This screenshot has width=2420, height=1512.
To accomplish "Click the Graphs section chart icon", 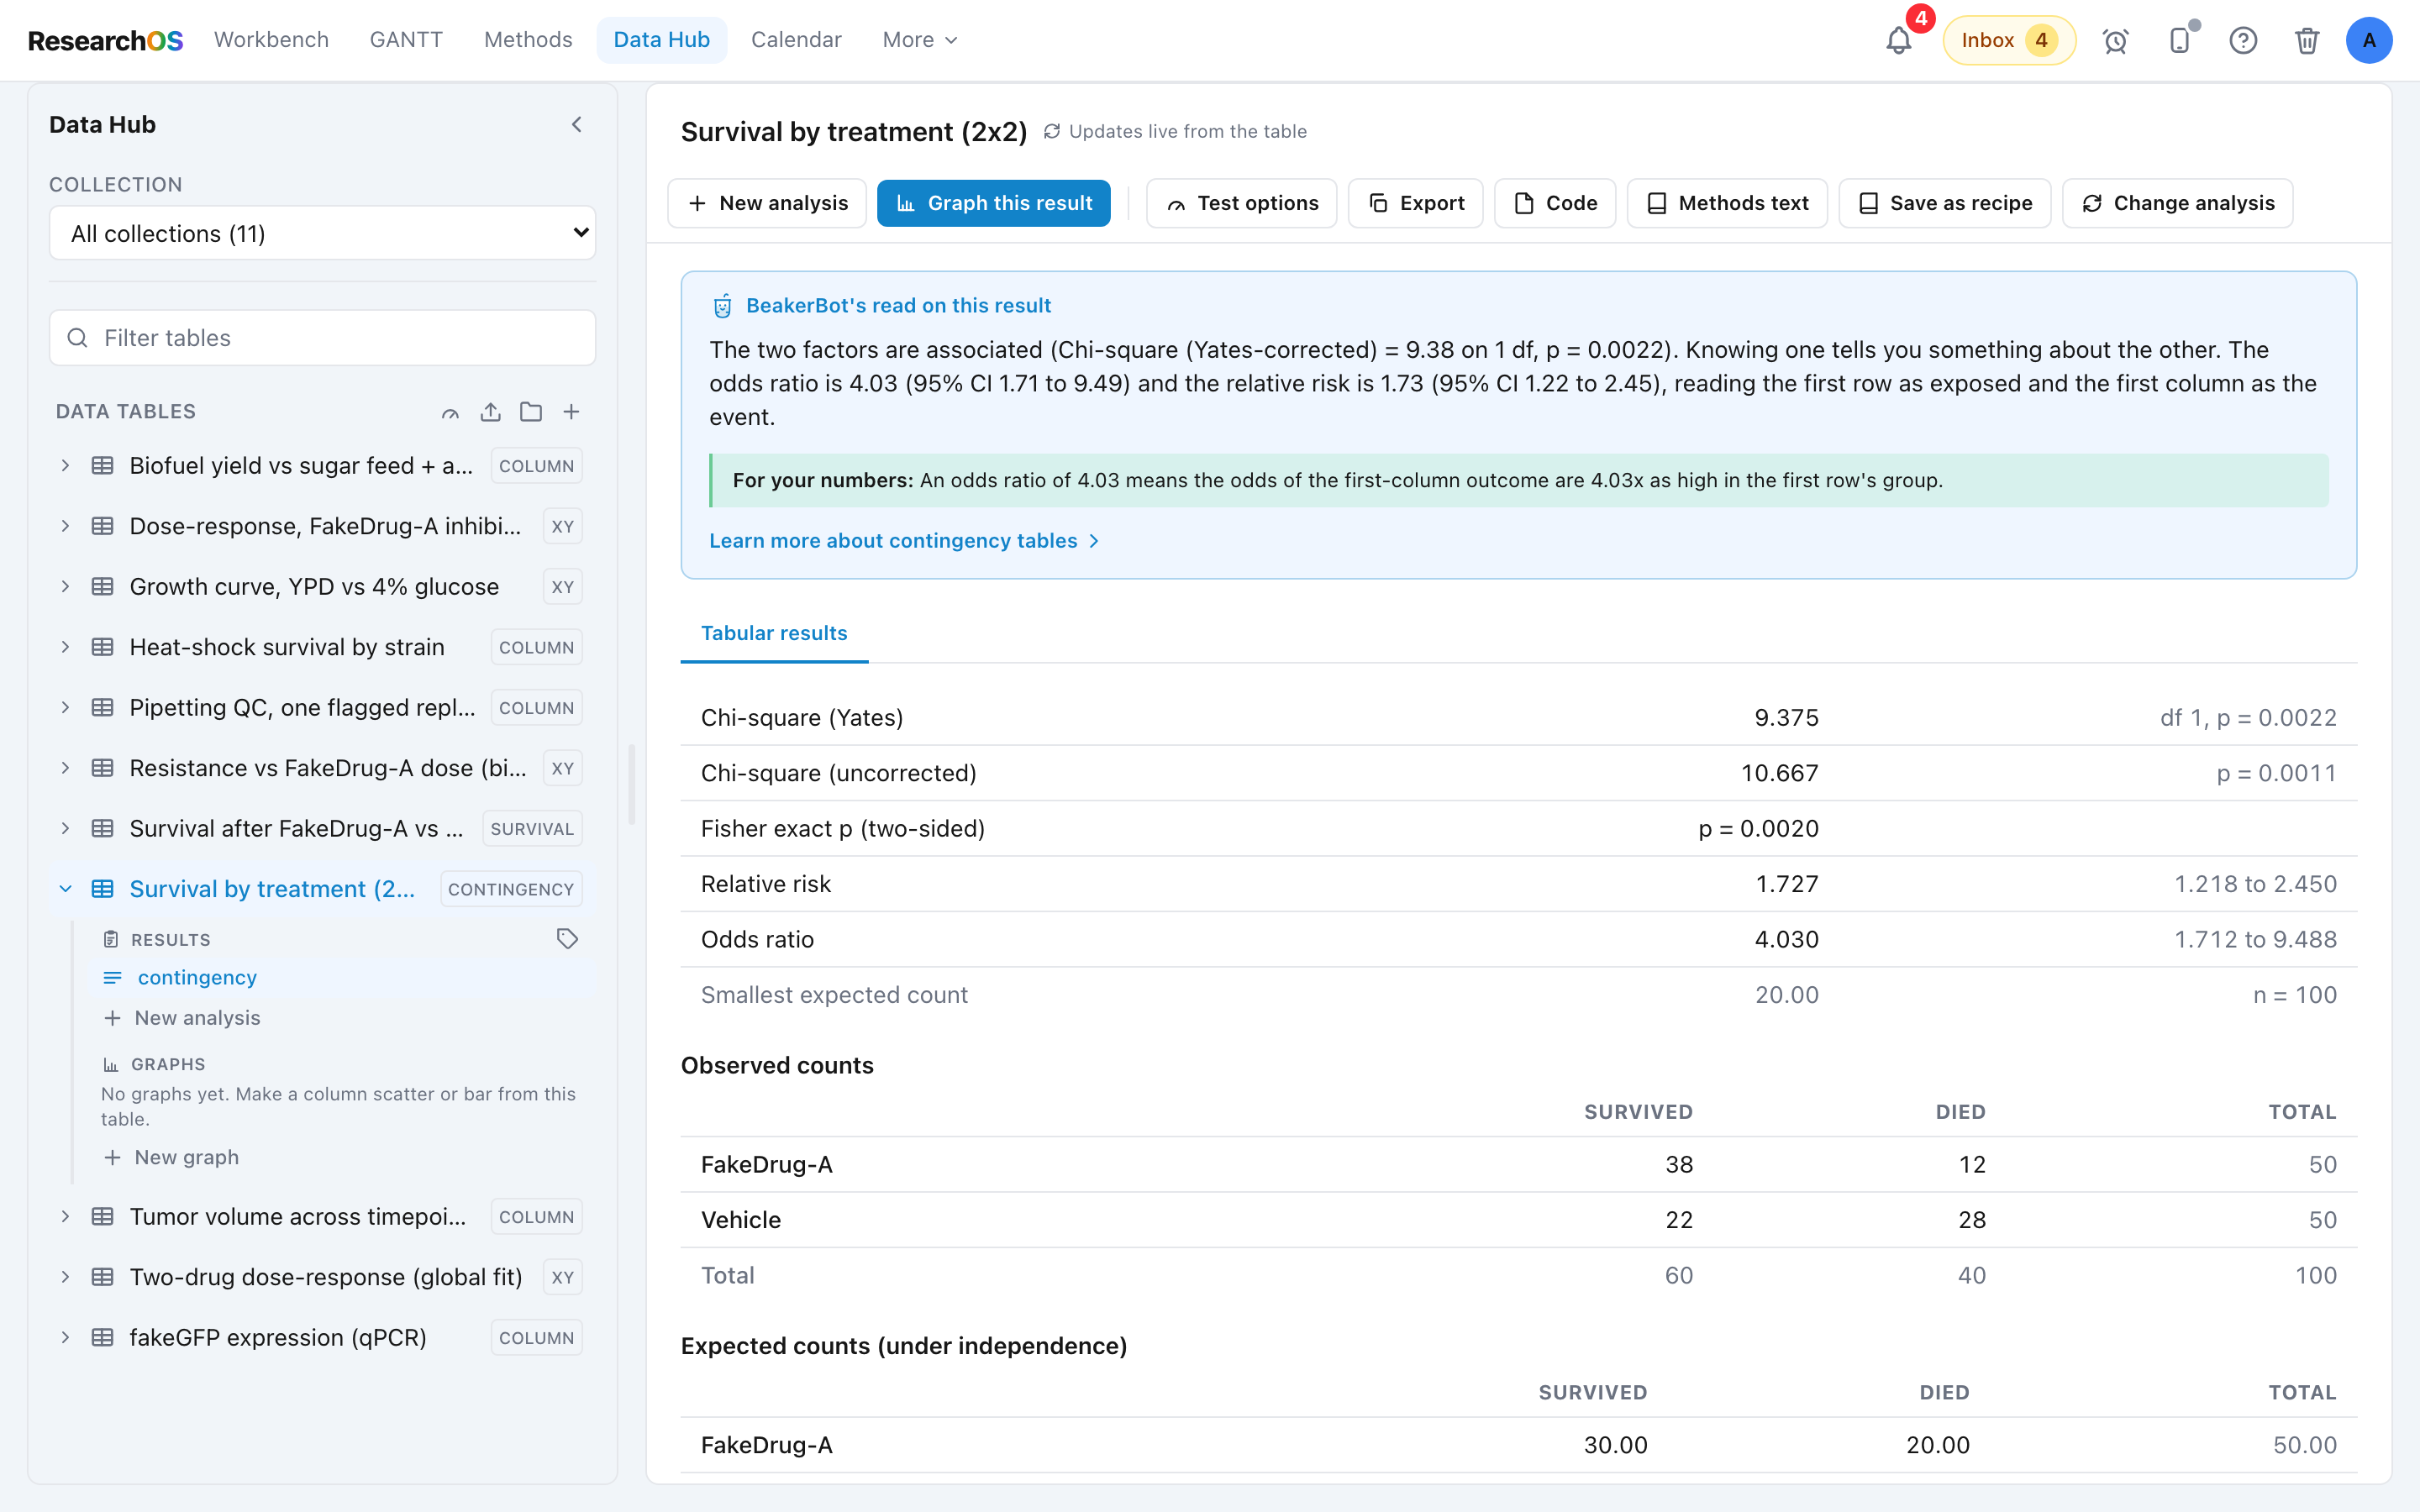I will point(111,1065).
